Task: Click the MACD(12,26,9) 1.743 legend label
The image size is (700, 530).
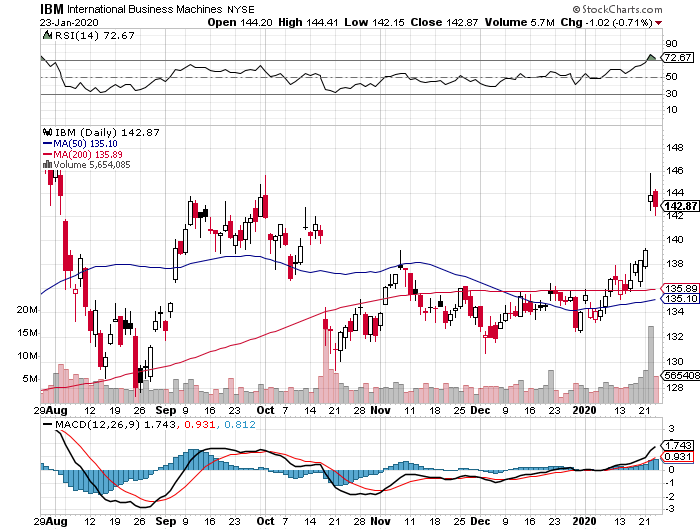Action: [115, 424]
